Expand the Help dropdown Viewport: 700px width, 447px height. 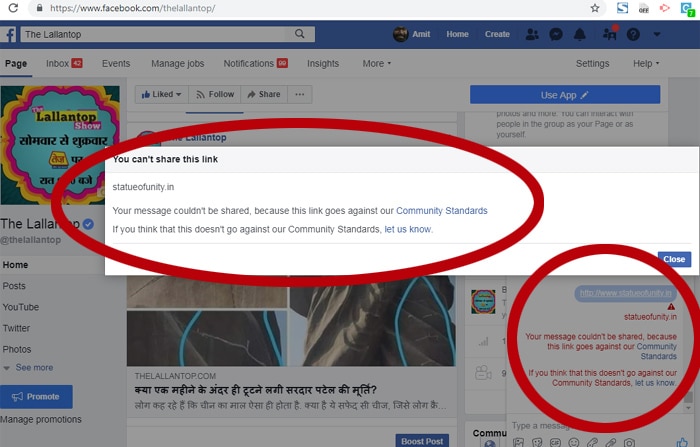[646, 63]
